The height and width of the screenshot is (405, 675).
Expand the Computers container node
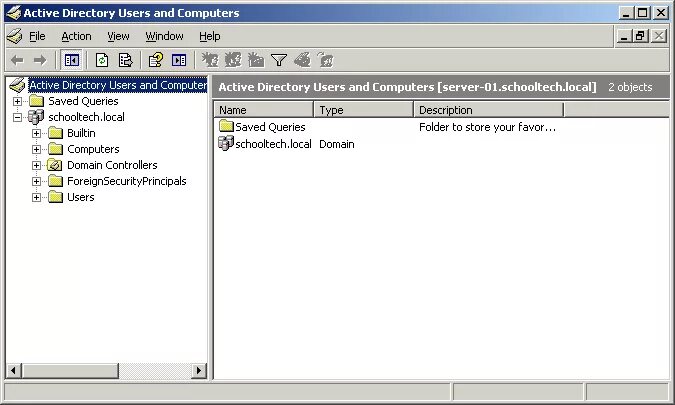pos(37,149)
